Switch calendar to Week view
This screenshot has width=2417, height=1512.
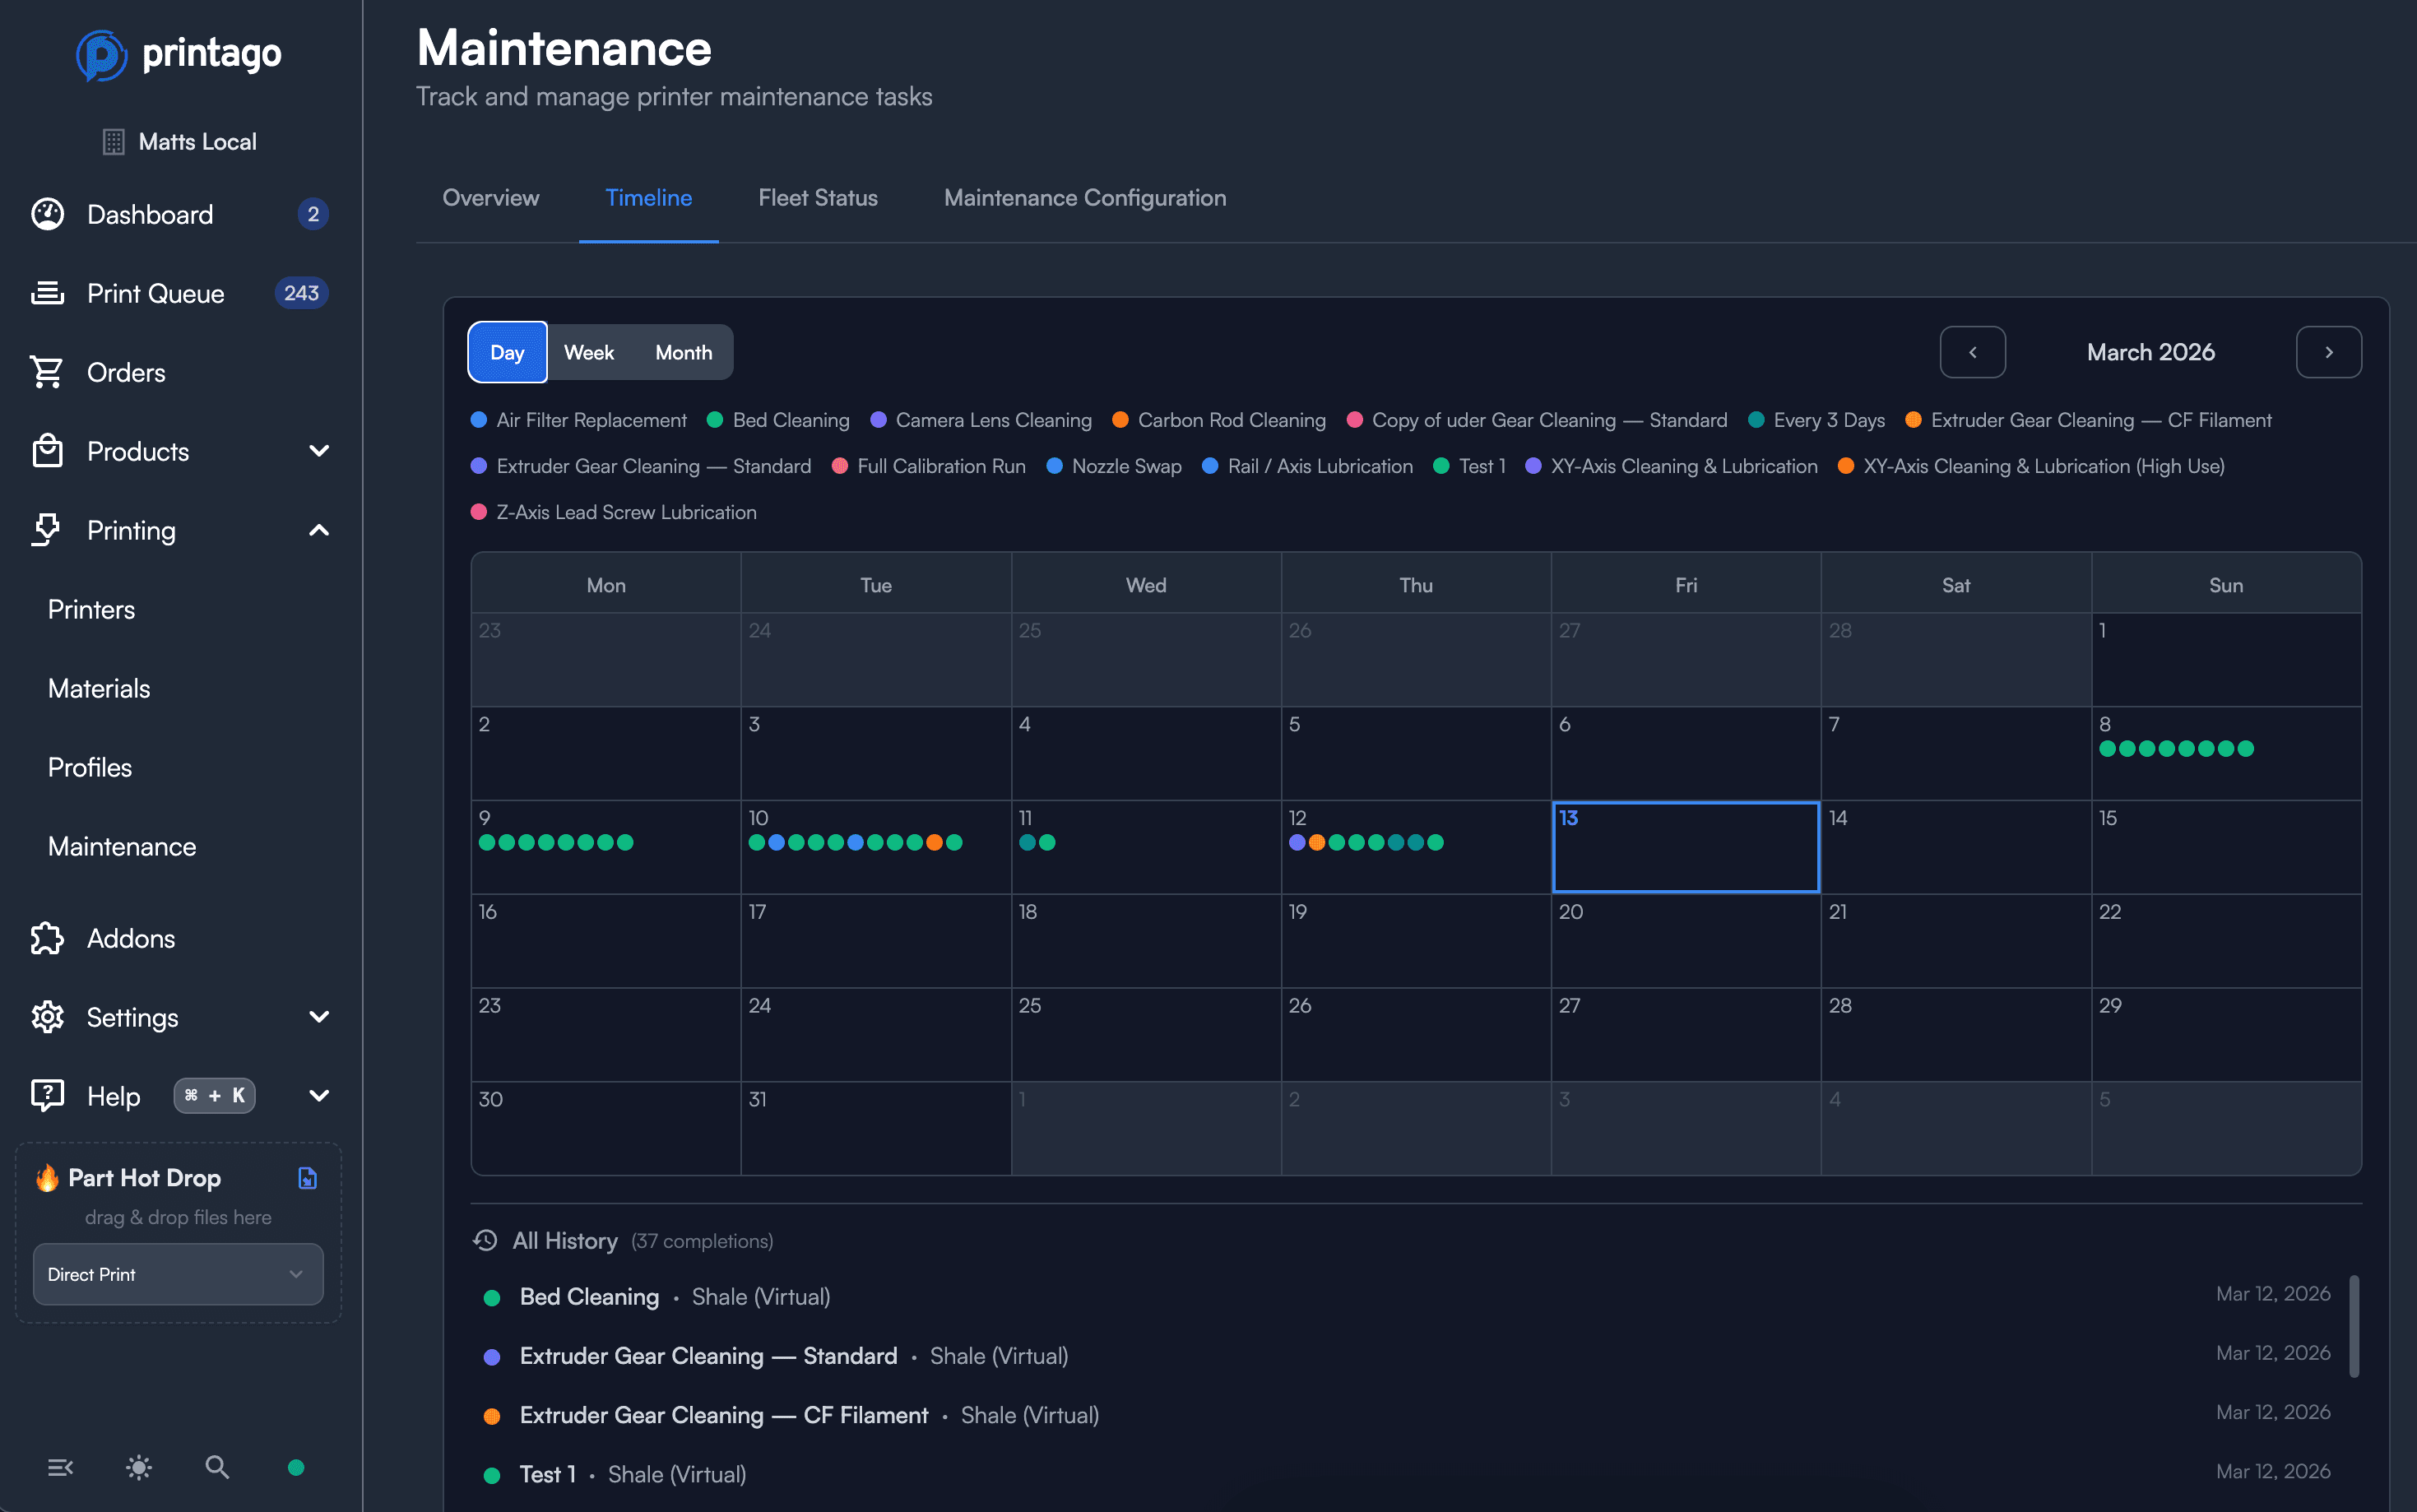pyautogui.click(x=589, y=352)
